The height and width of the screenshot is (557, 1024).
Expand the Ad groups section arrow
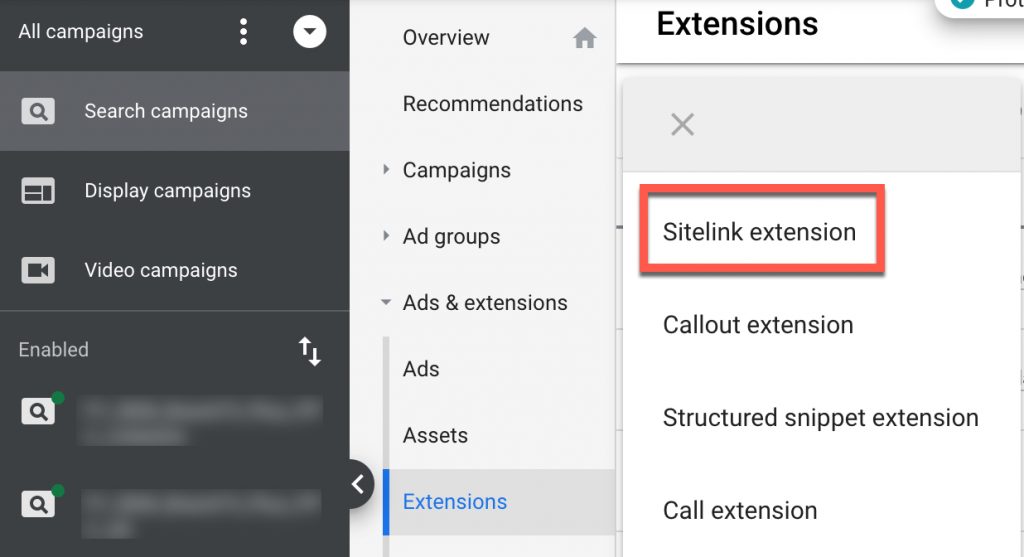pyautogui.click(x=386, y=236)
